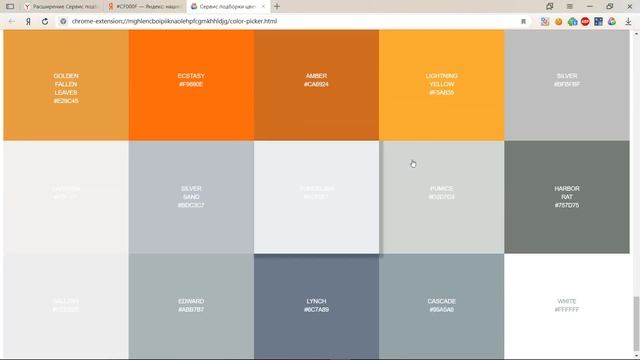Screen dimensions: 640x360
Task: Open the pinned tabs/collections icon in title bar
Action: tap(550, 7)
